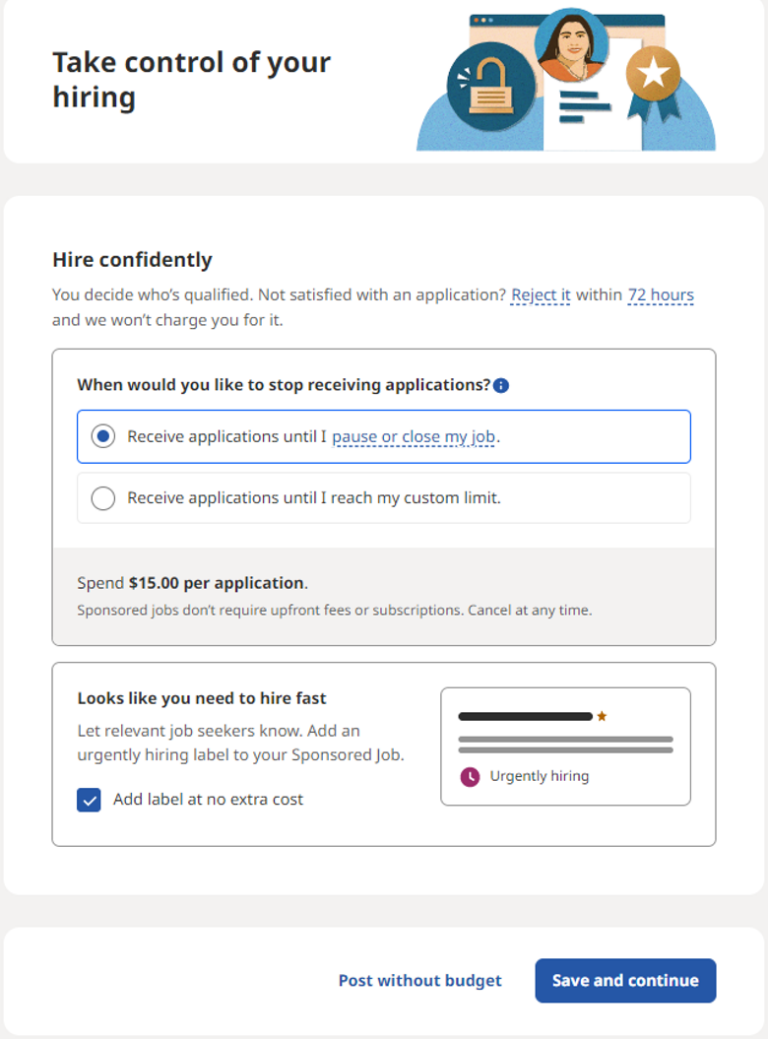Click the orange star in the job preview
Viewport: 768px width, 1039px height.
602,716
